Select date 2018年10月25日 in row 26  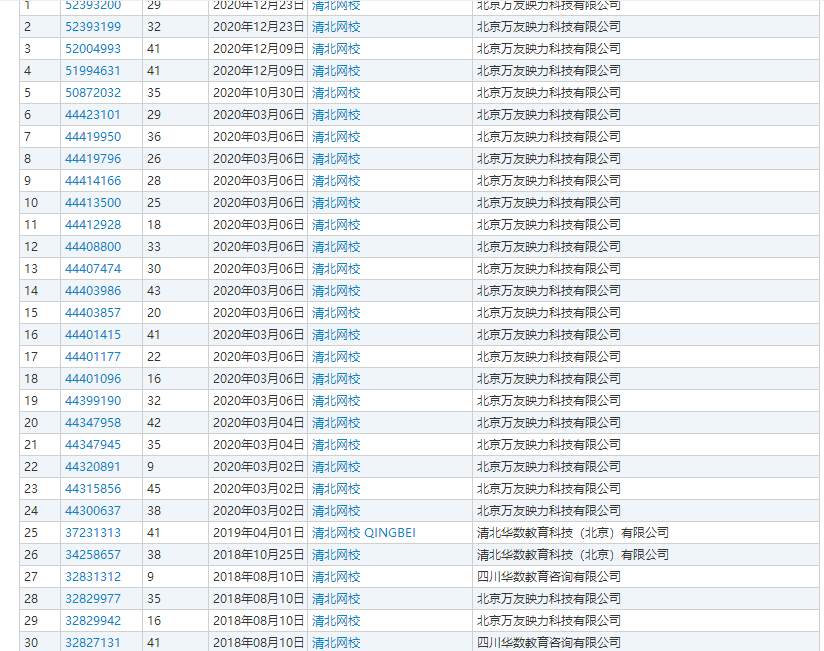[x=259, y=555]
